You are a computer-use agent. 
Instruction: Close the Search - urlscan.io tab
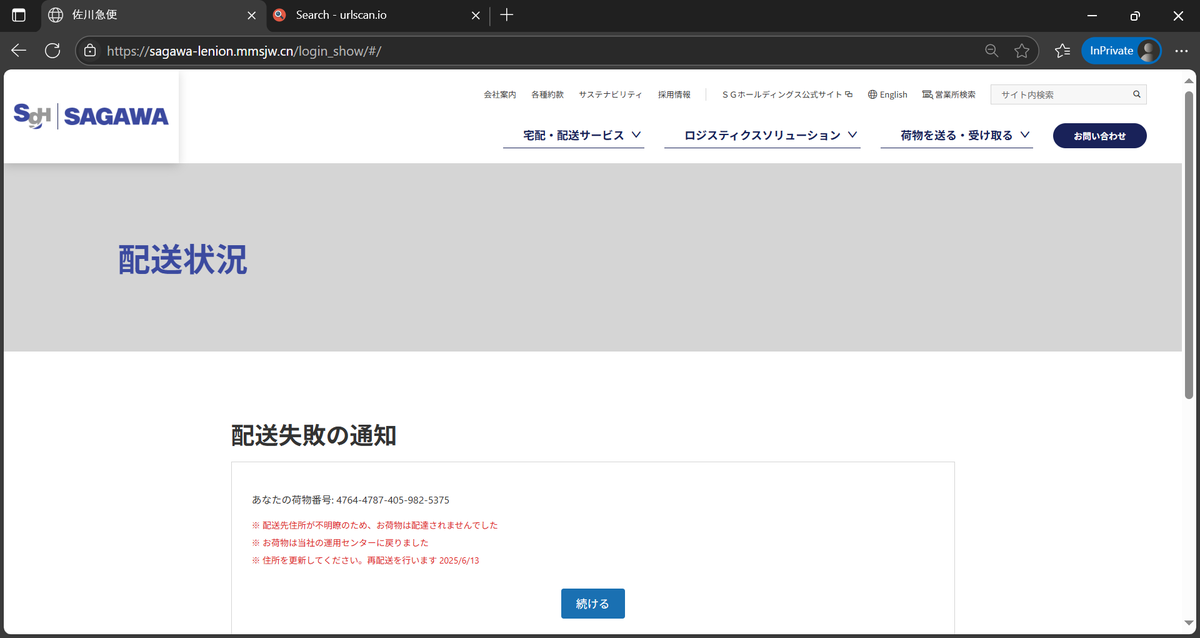point(478,15)
